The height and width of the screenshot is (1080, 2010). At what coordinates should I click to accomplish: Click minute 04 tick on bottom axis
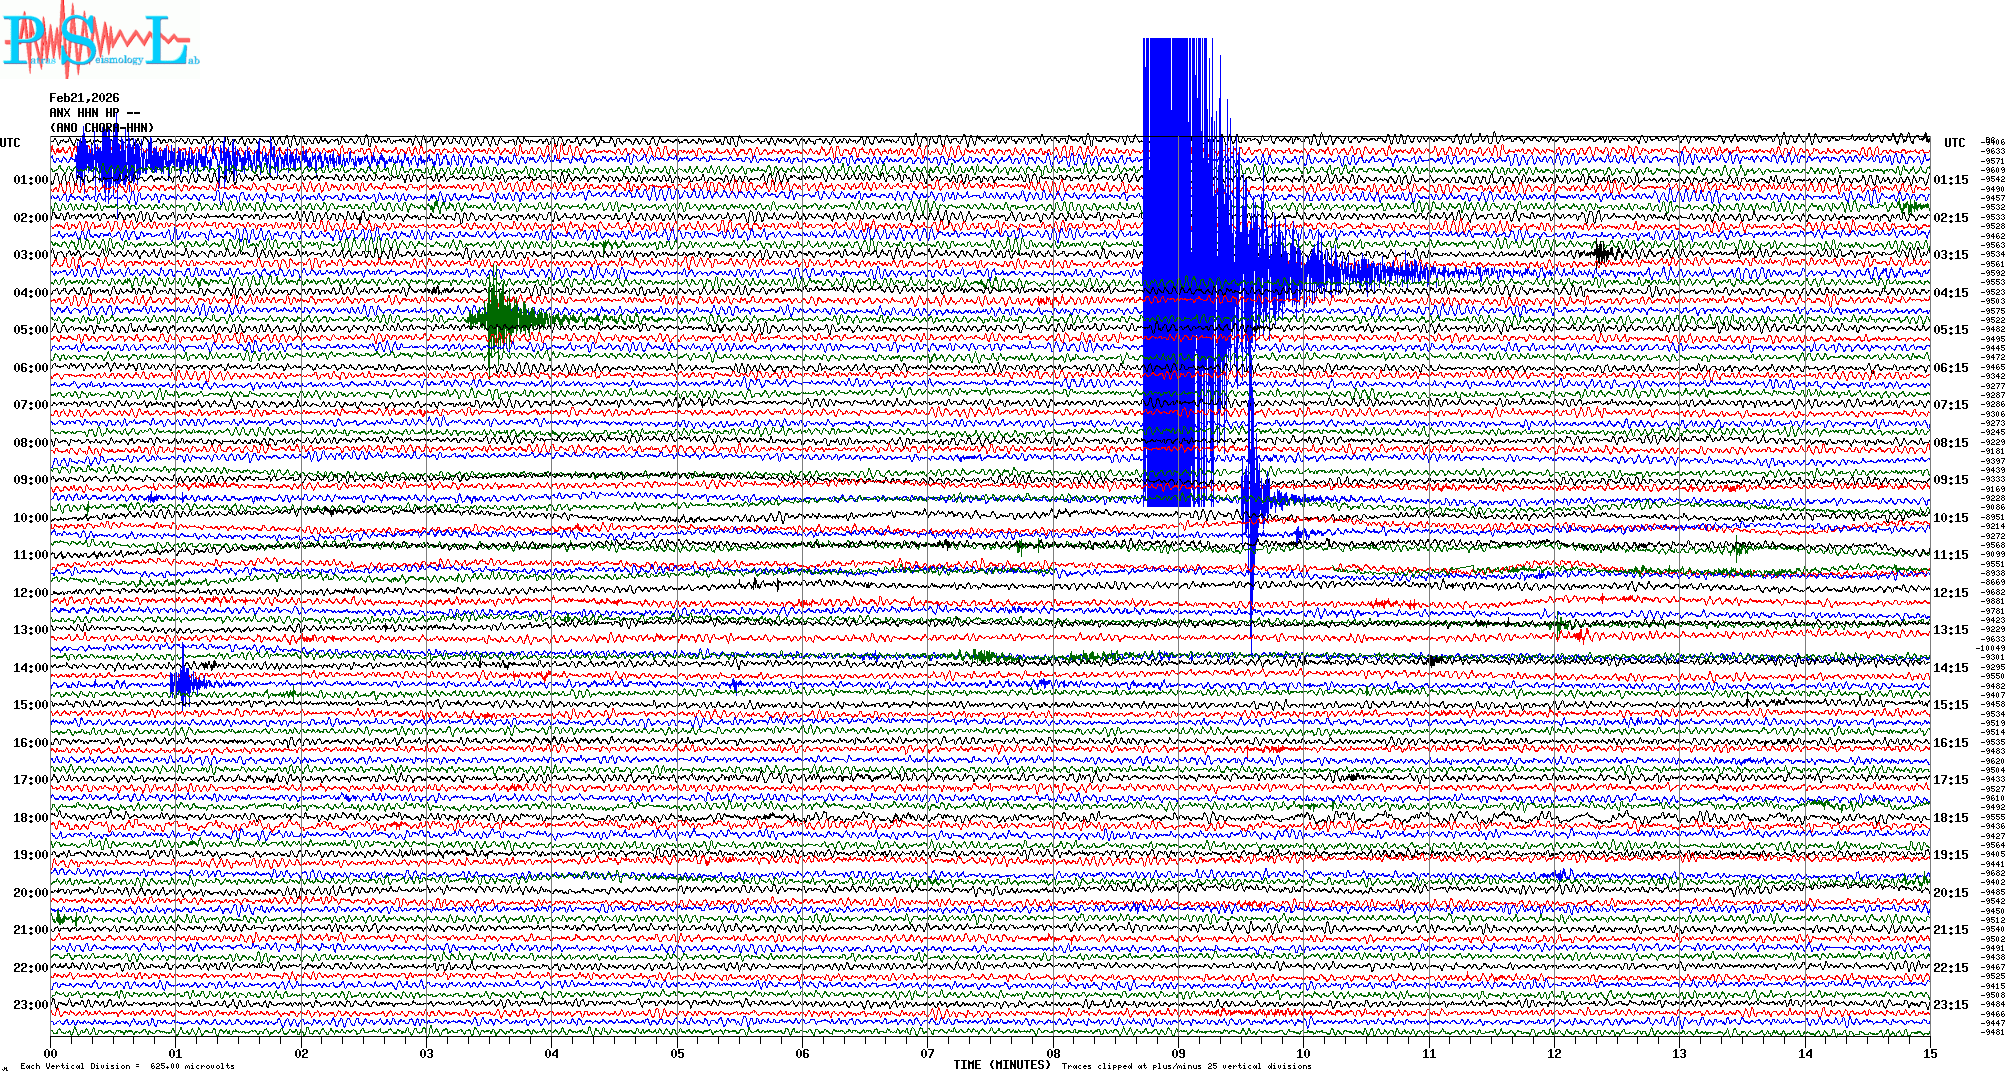coord(552,1053)
